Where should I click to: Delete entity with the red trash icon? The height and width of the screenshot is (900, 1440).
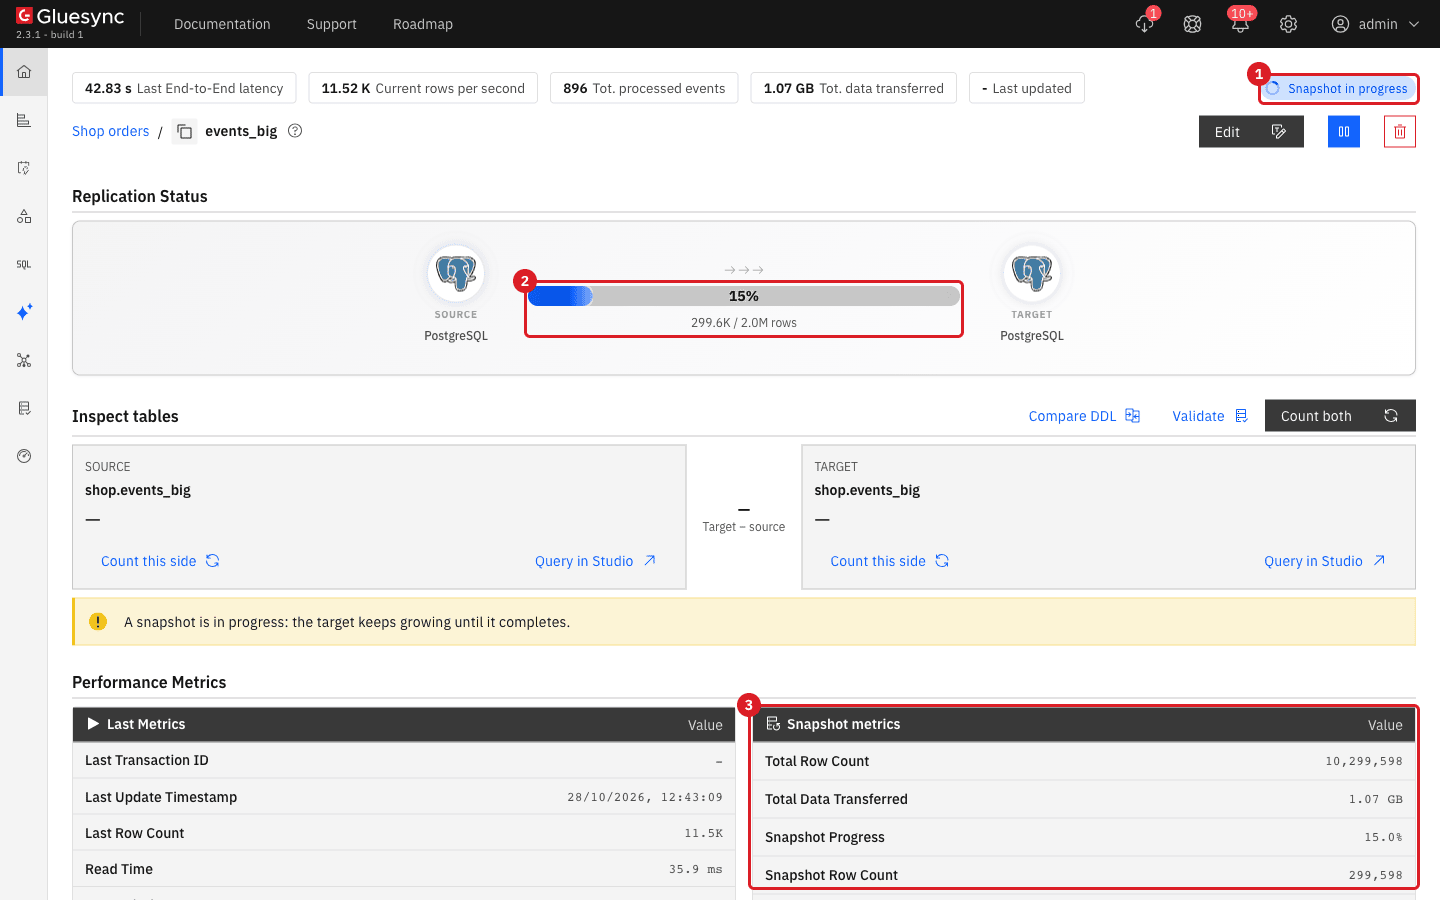pyautogui.click(x=1400, y=131)
